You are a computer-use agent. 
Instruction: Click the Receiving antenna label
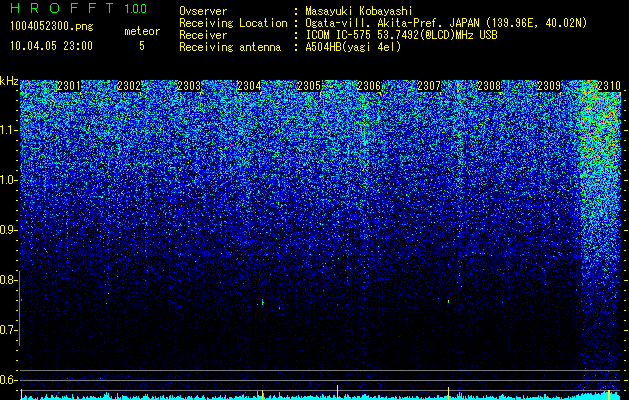coord(230,47)
